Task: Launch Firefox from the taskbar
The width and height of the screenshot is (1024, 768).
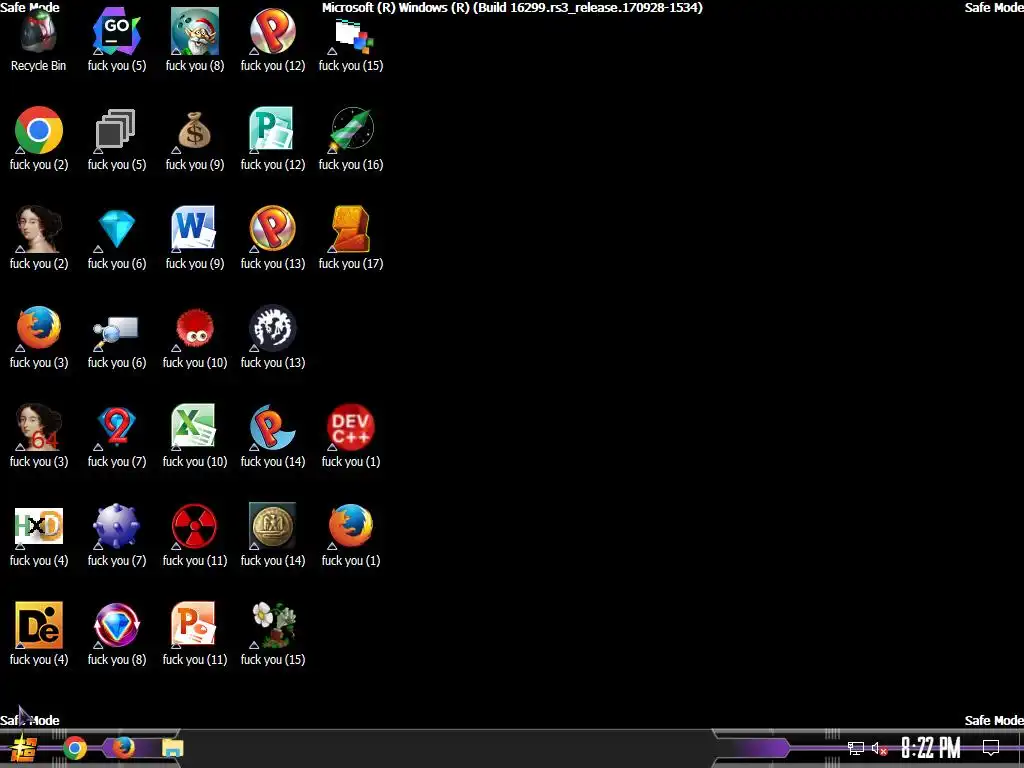Action: coord(123,747)
